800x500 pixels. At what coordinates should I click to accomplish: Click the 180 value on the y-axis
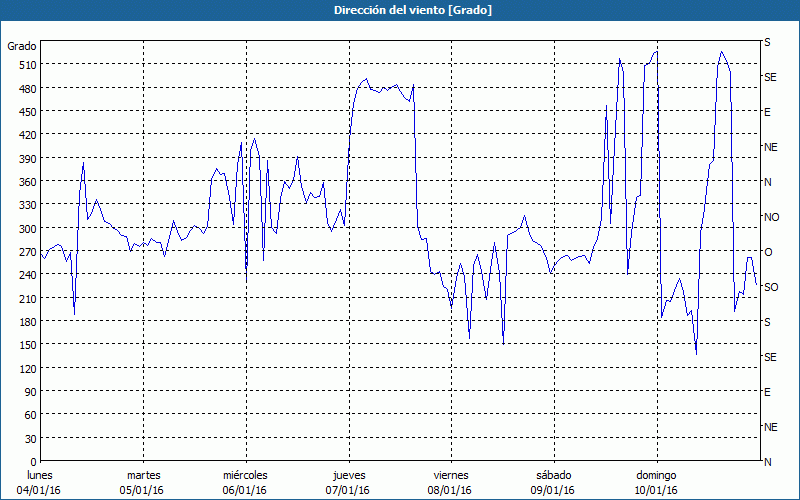26,322
